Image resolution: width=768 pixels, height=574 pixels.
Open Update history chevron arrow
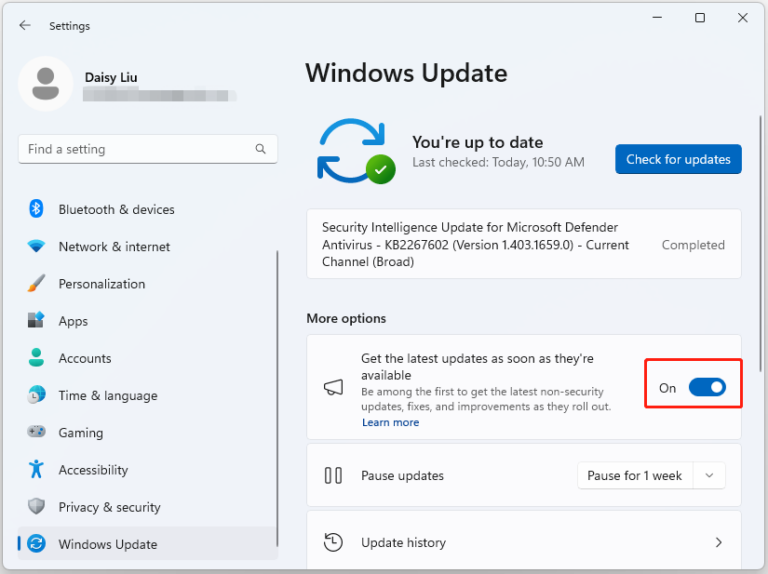point(719,542)
